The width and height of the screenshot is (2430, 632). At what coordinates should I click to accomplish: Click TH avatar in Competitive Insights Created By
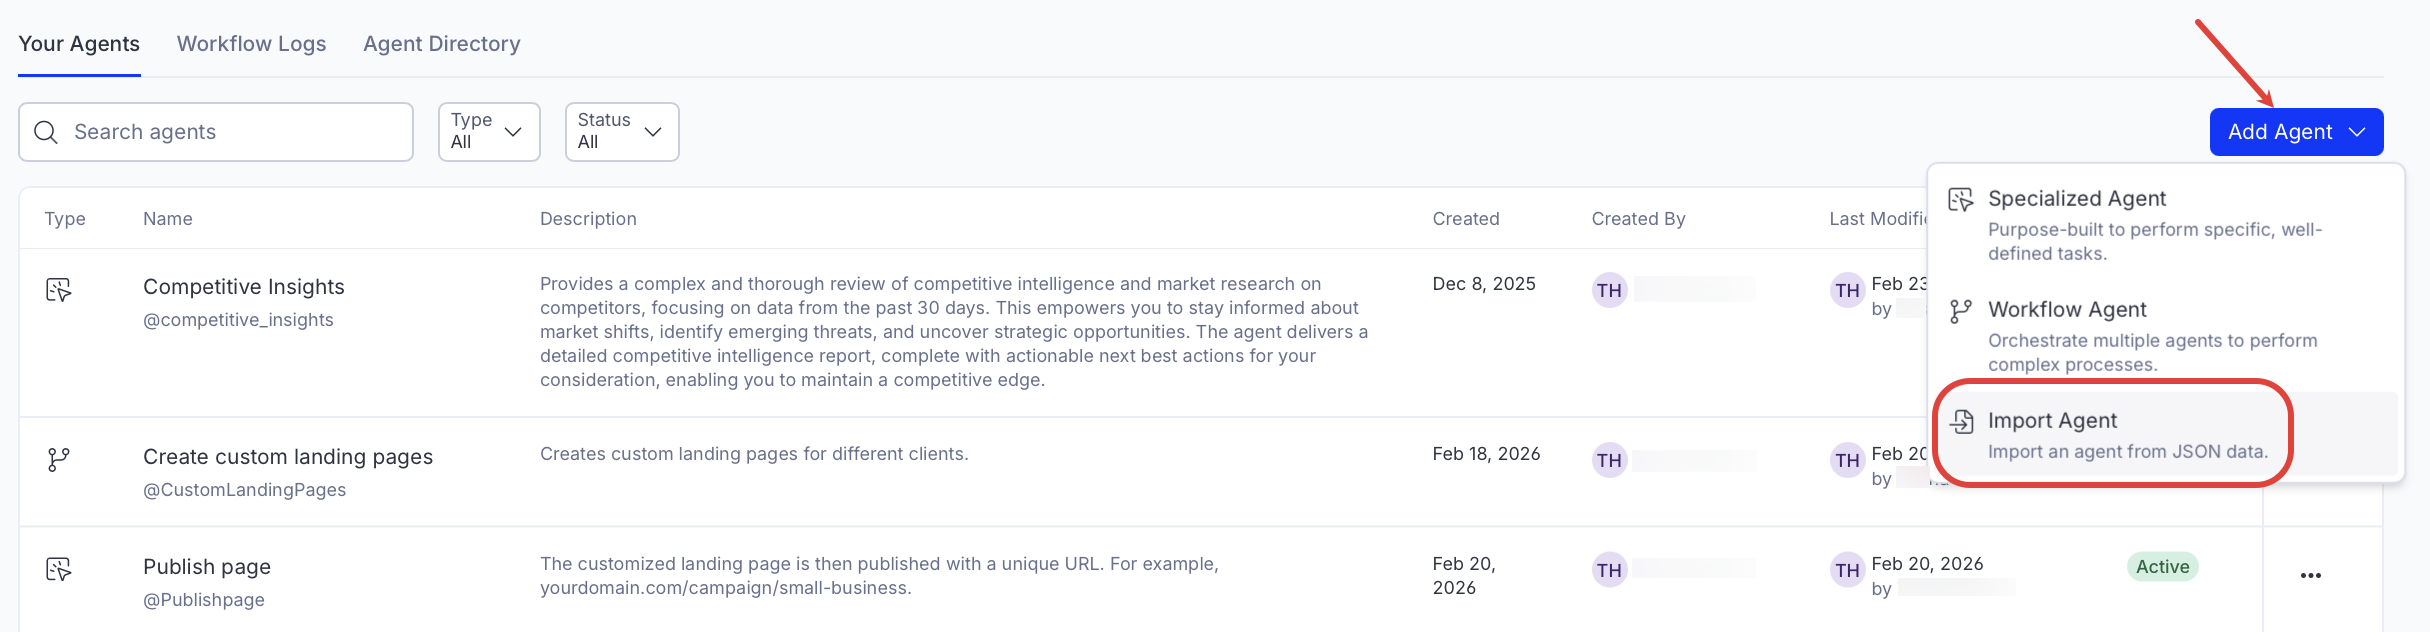point(1609,290)
